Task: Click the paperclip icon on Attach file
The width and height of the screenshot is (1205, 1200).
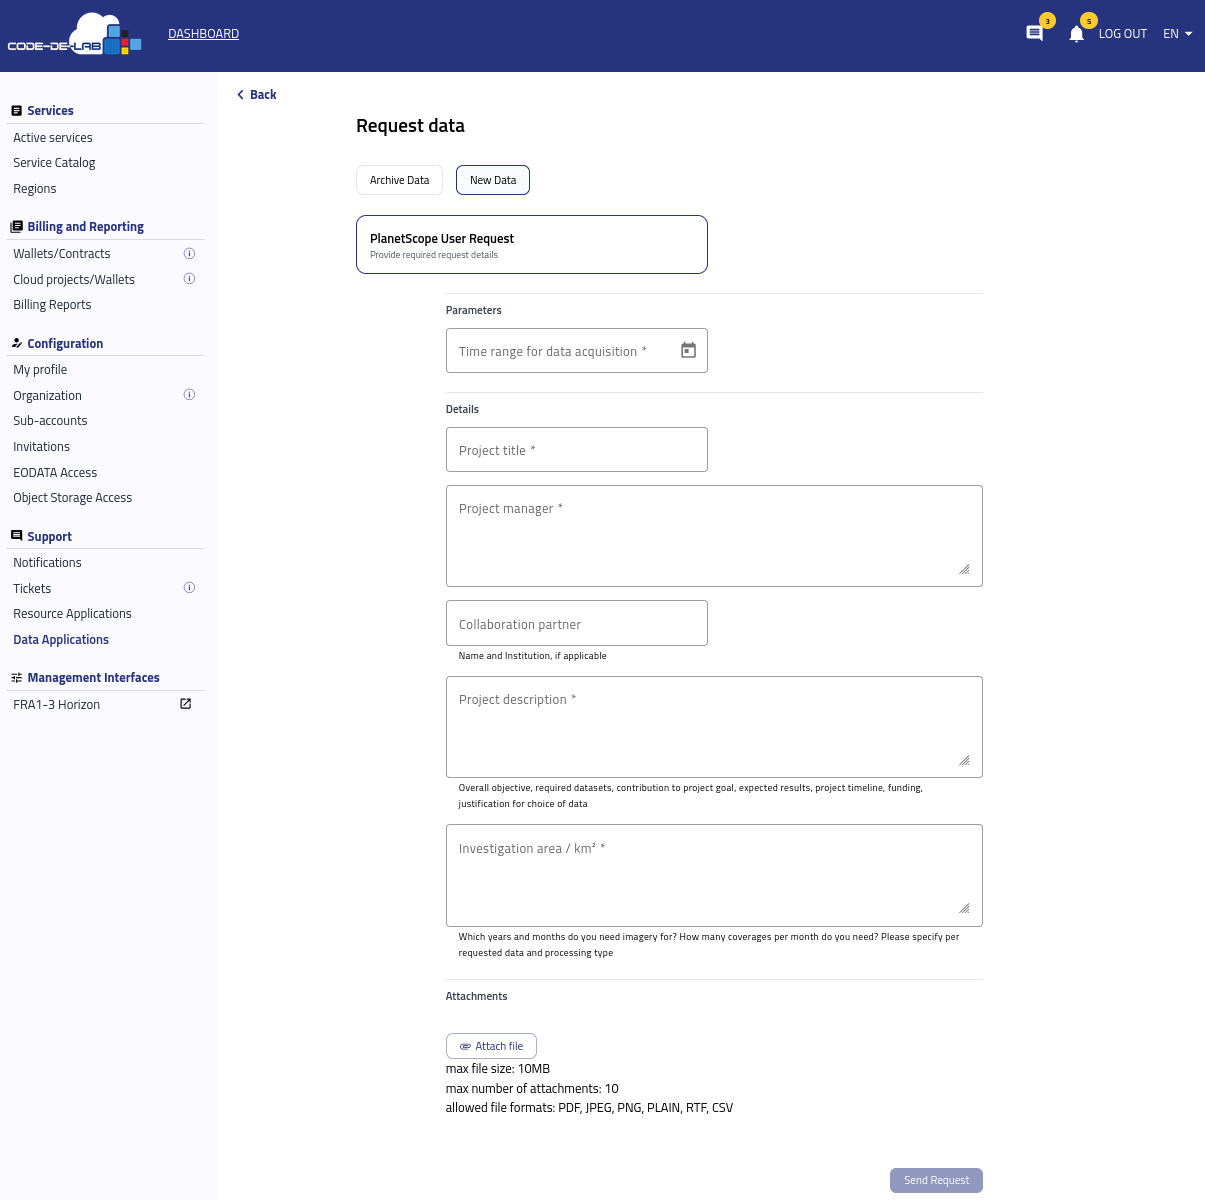Action: 465,1046
